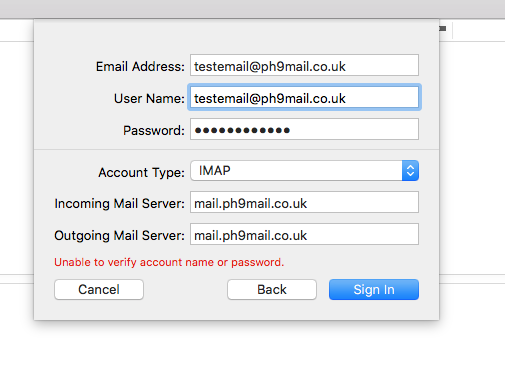Click the "Password:" label text

(x=154, y=130)
